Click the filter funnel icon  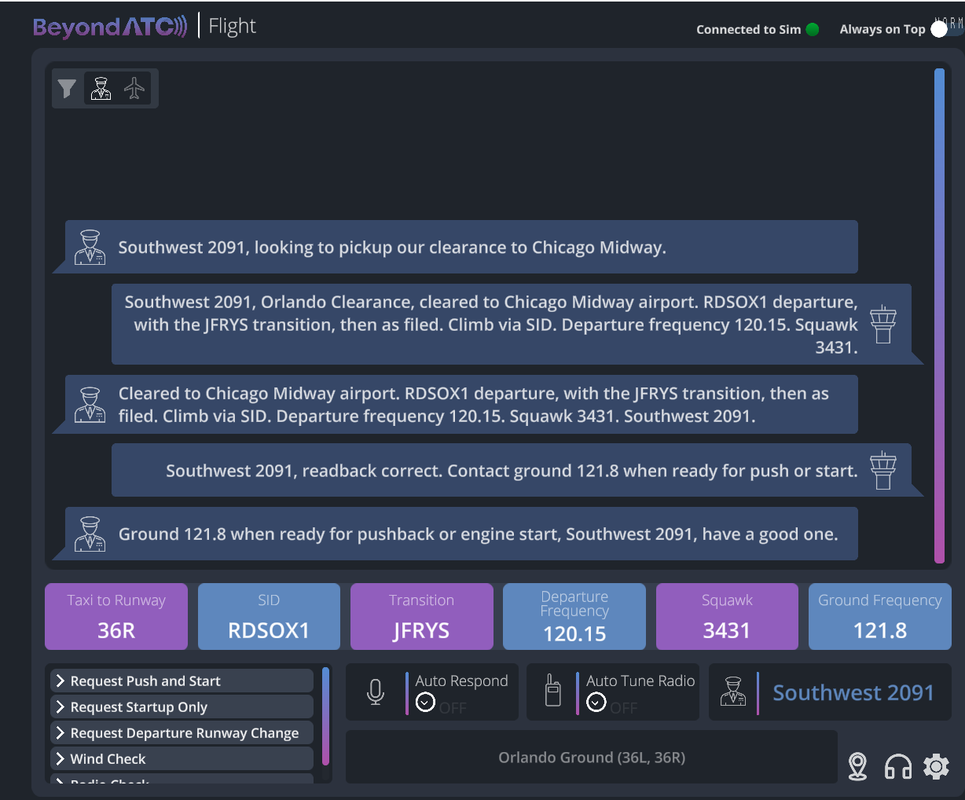coord(67,89)
